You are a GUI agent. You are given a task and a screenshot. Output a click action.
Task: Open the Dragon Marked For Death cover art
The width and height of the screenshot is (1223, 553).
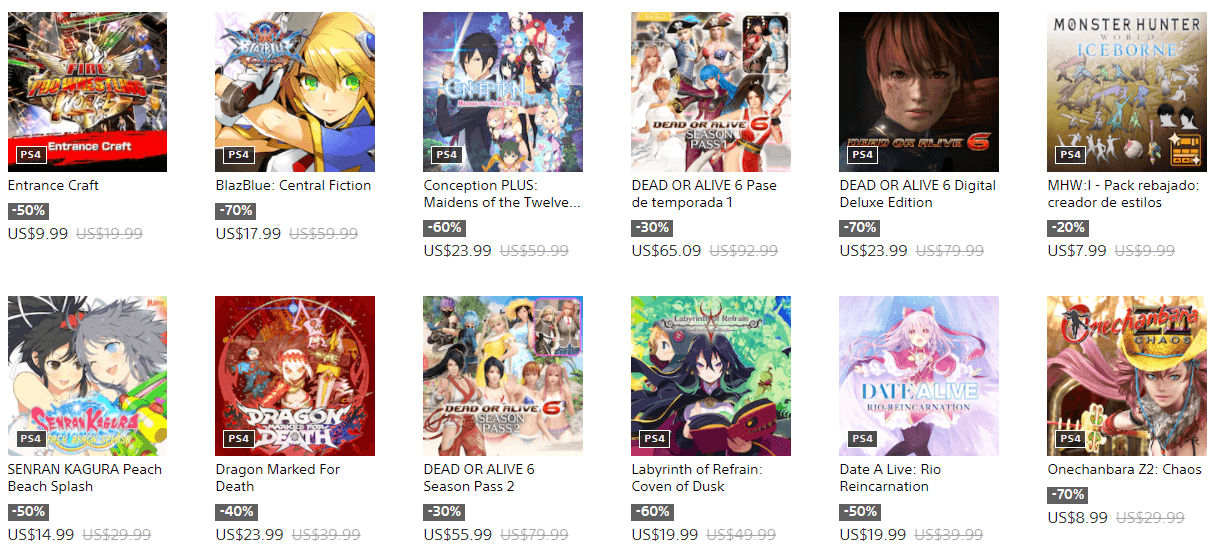pos(295,376)
